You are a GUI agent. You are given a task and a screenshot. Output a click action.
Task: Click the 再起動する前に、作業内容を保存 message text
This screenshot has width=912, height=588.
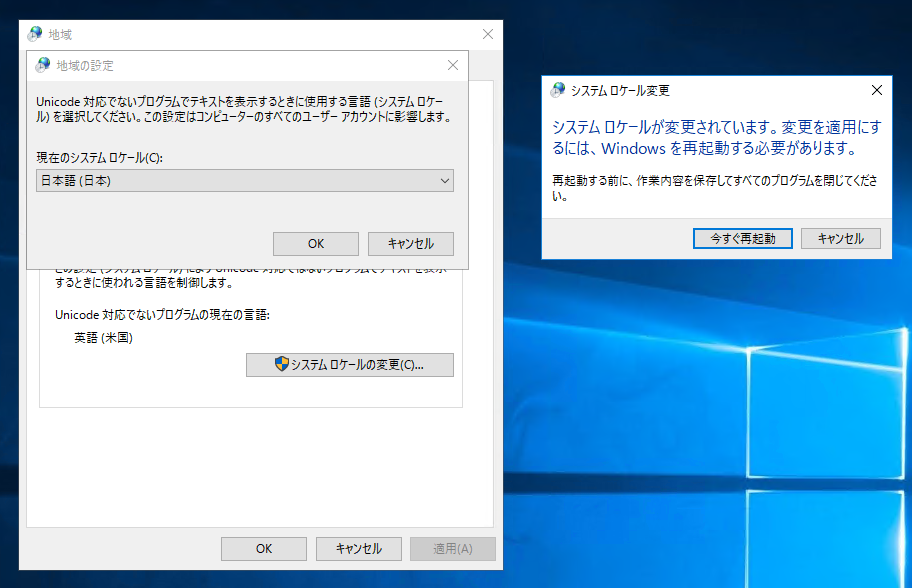click(714, 188)
